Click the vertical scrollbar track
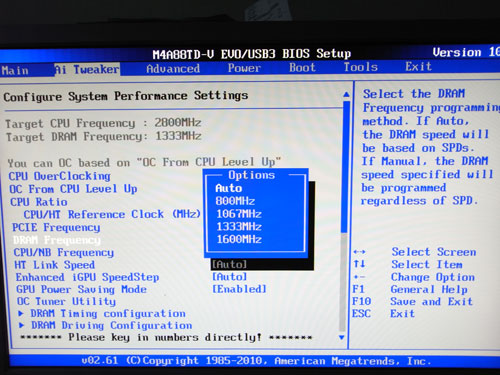 click(x=344, y=216)
